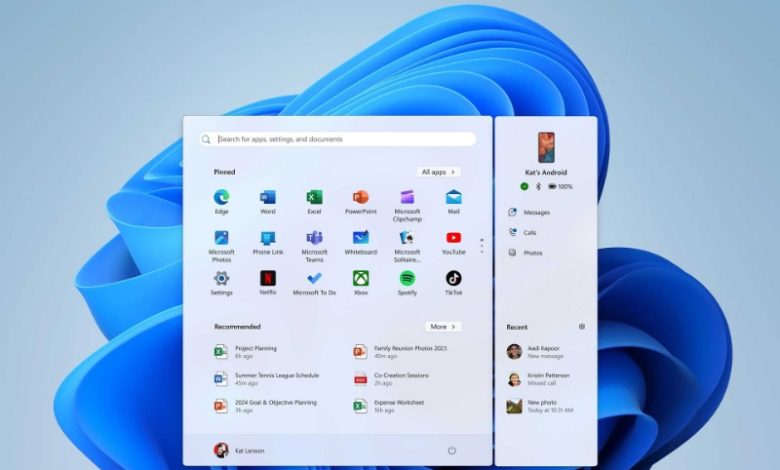Open Family Reunion Photos 2023 file
Screen dimensions: 780x470
tap(400, 352)
